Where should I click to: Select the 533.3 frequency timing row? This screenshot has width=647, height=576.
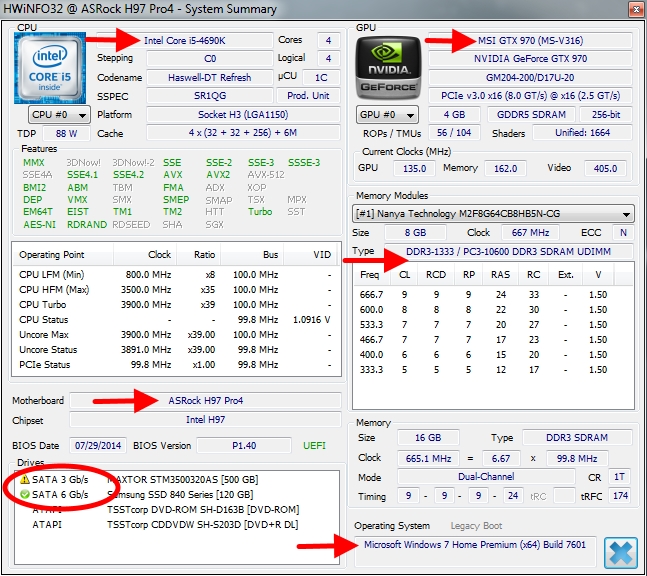[x=493, y=325]
